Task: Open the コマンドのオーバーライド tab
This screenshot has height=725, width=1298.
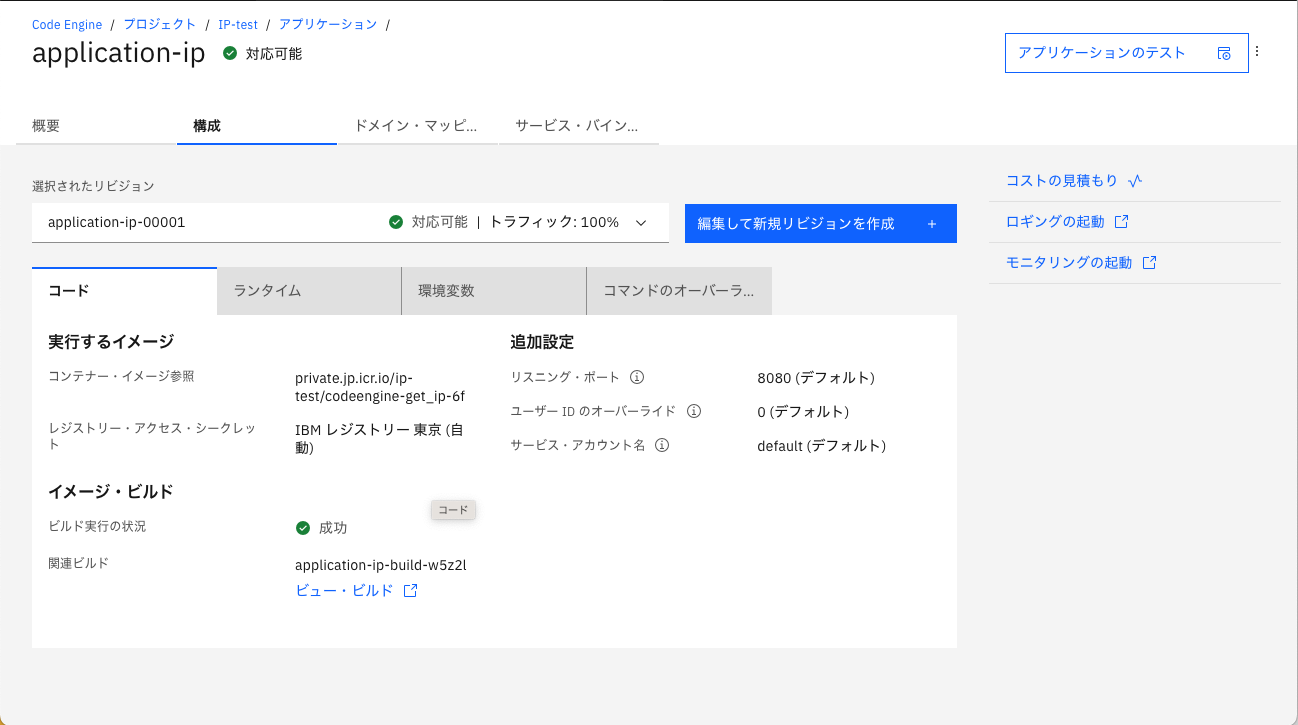Action: click(678, 290)
